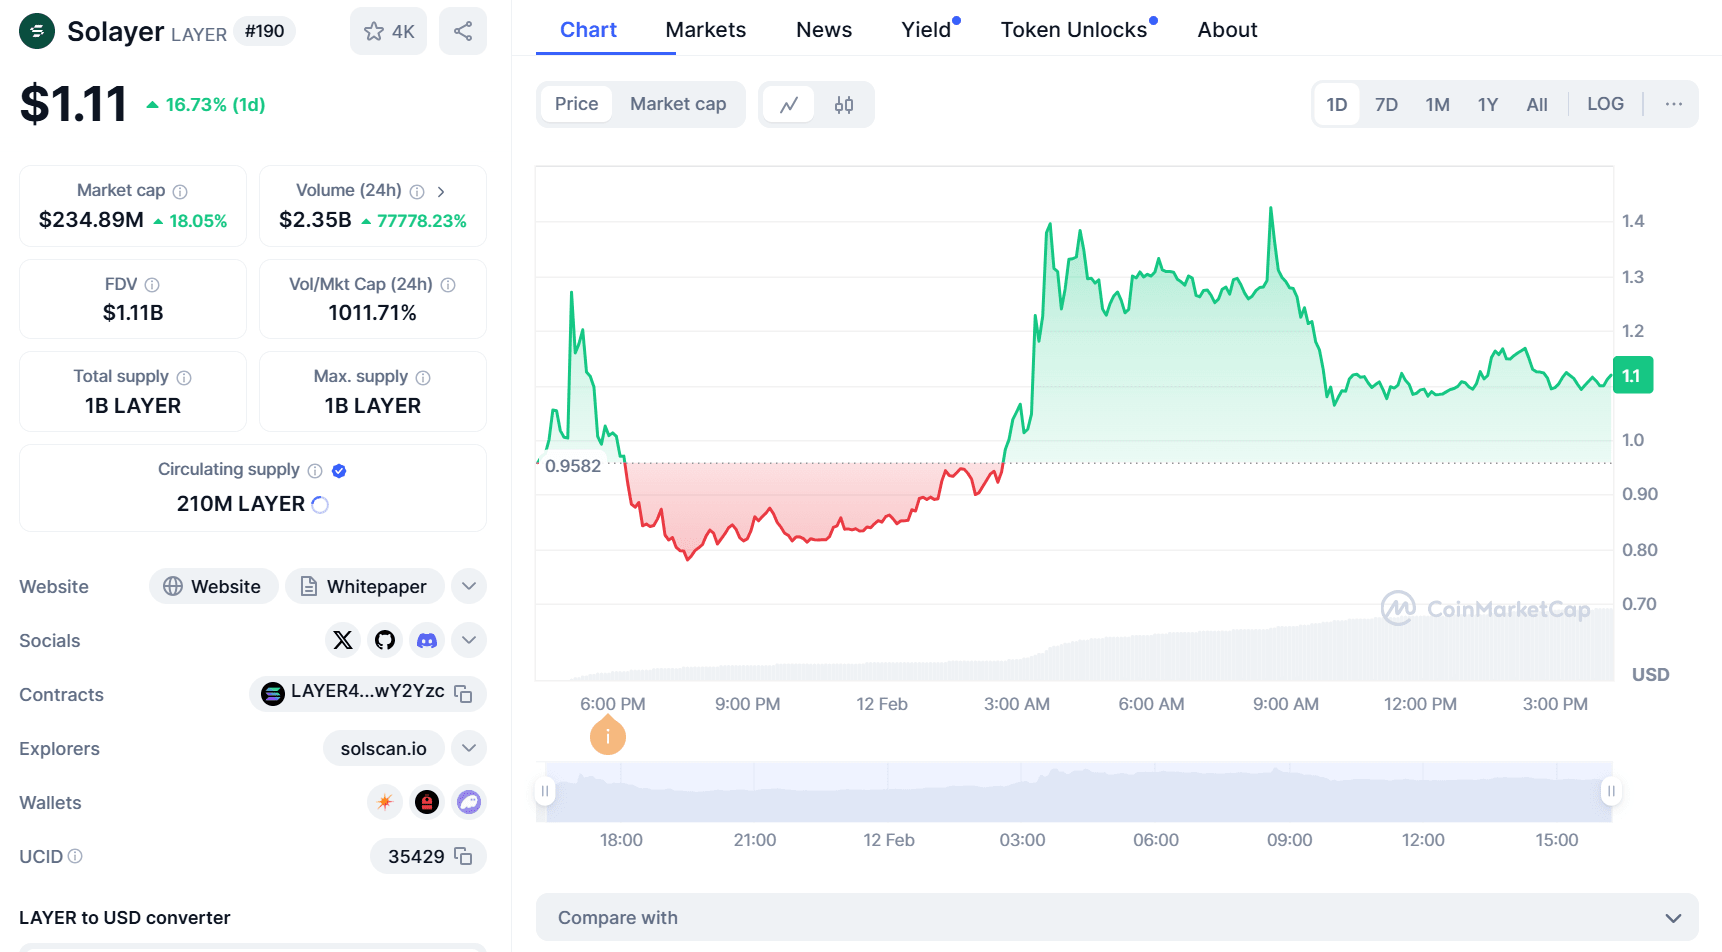Open the GitHub social link

385,640
